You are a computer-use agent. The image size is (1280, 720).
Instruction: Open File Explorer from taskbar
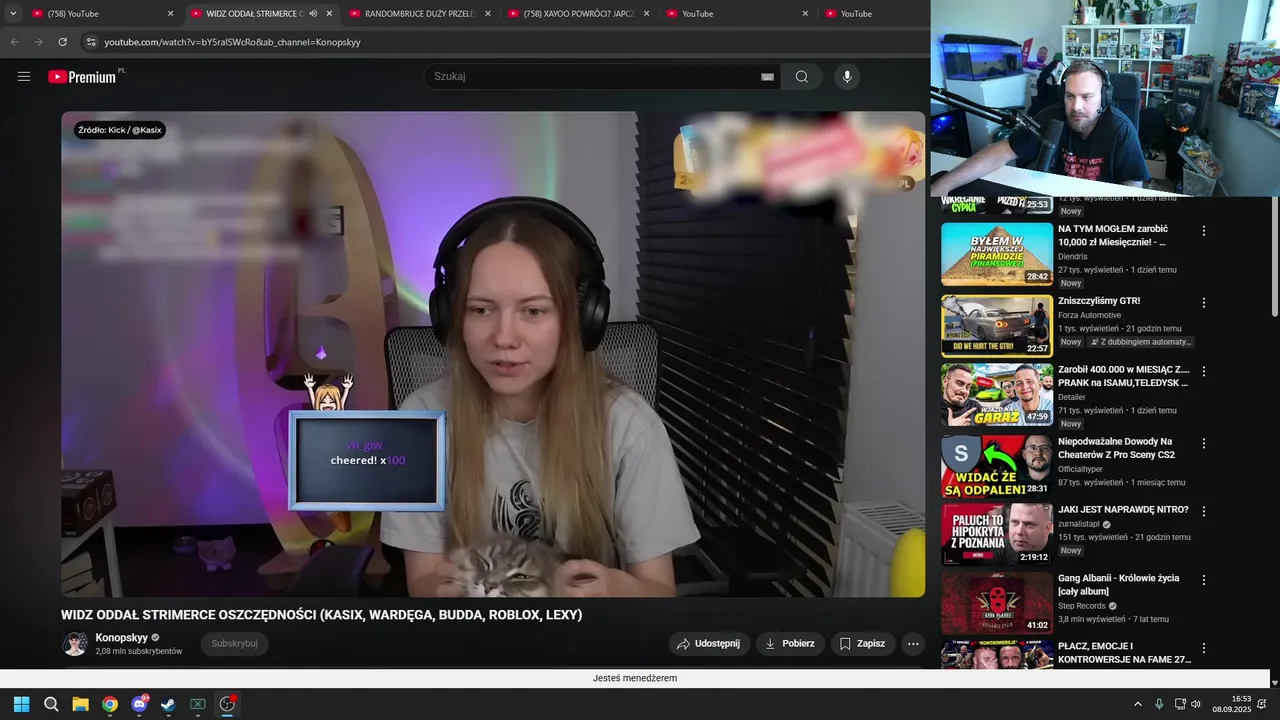click(x=80, y=704)
